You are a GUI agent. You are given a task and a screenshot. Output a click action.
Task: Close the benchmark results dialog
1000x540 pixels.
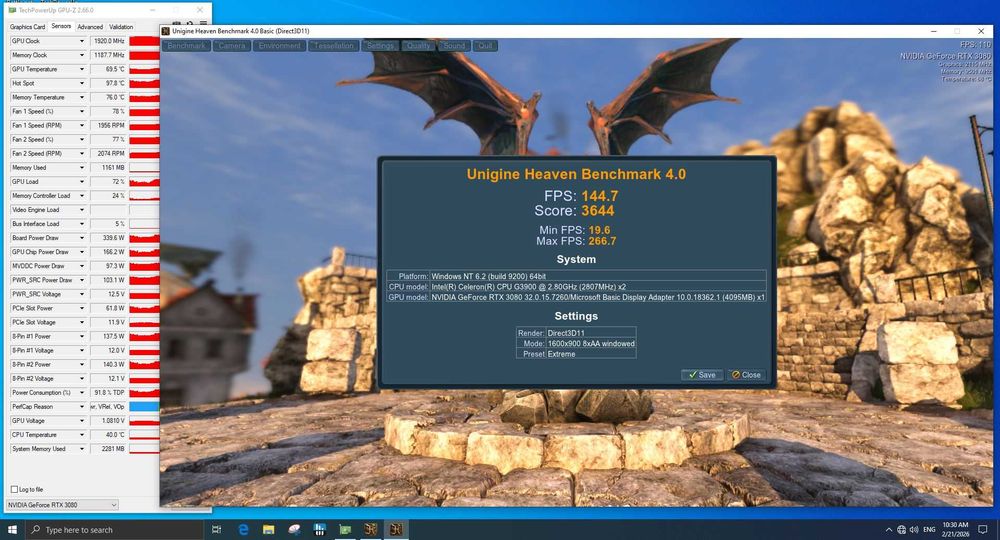point(746,375)
